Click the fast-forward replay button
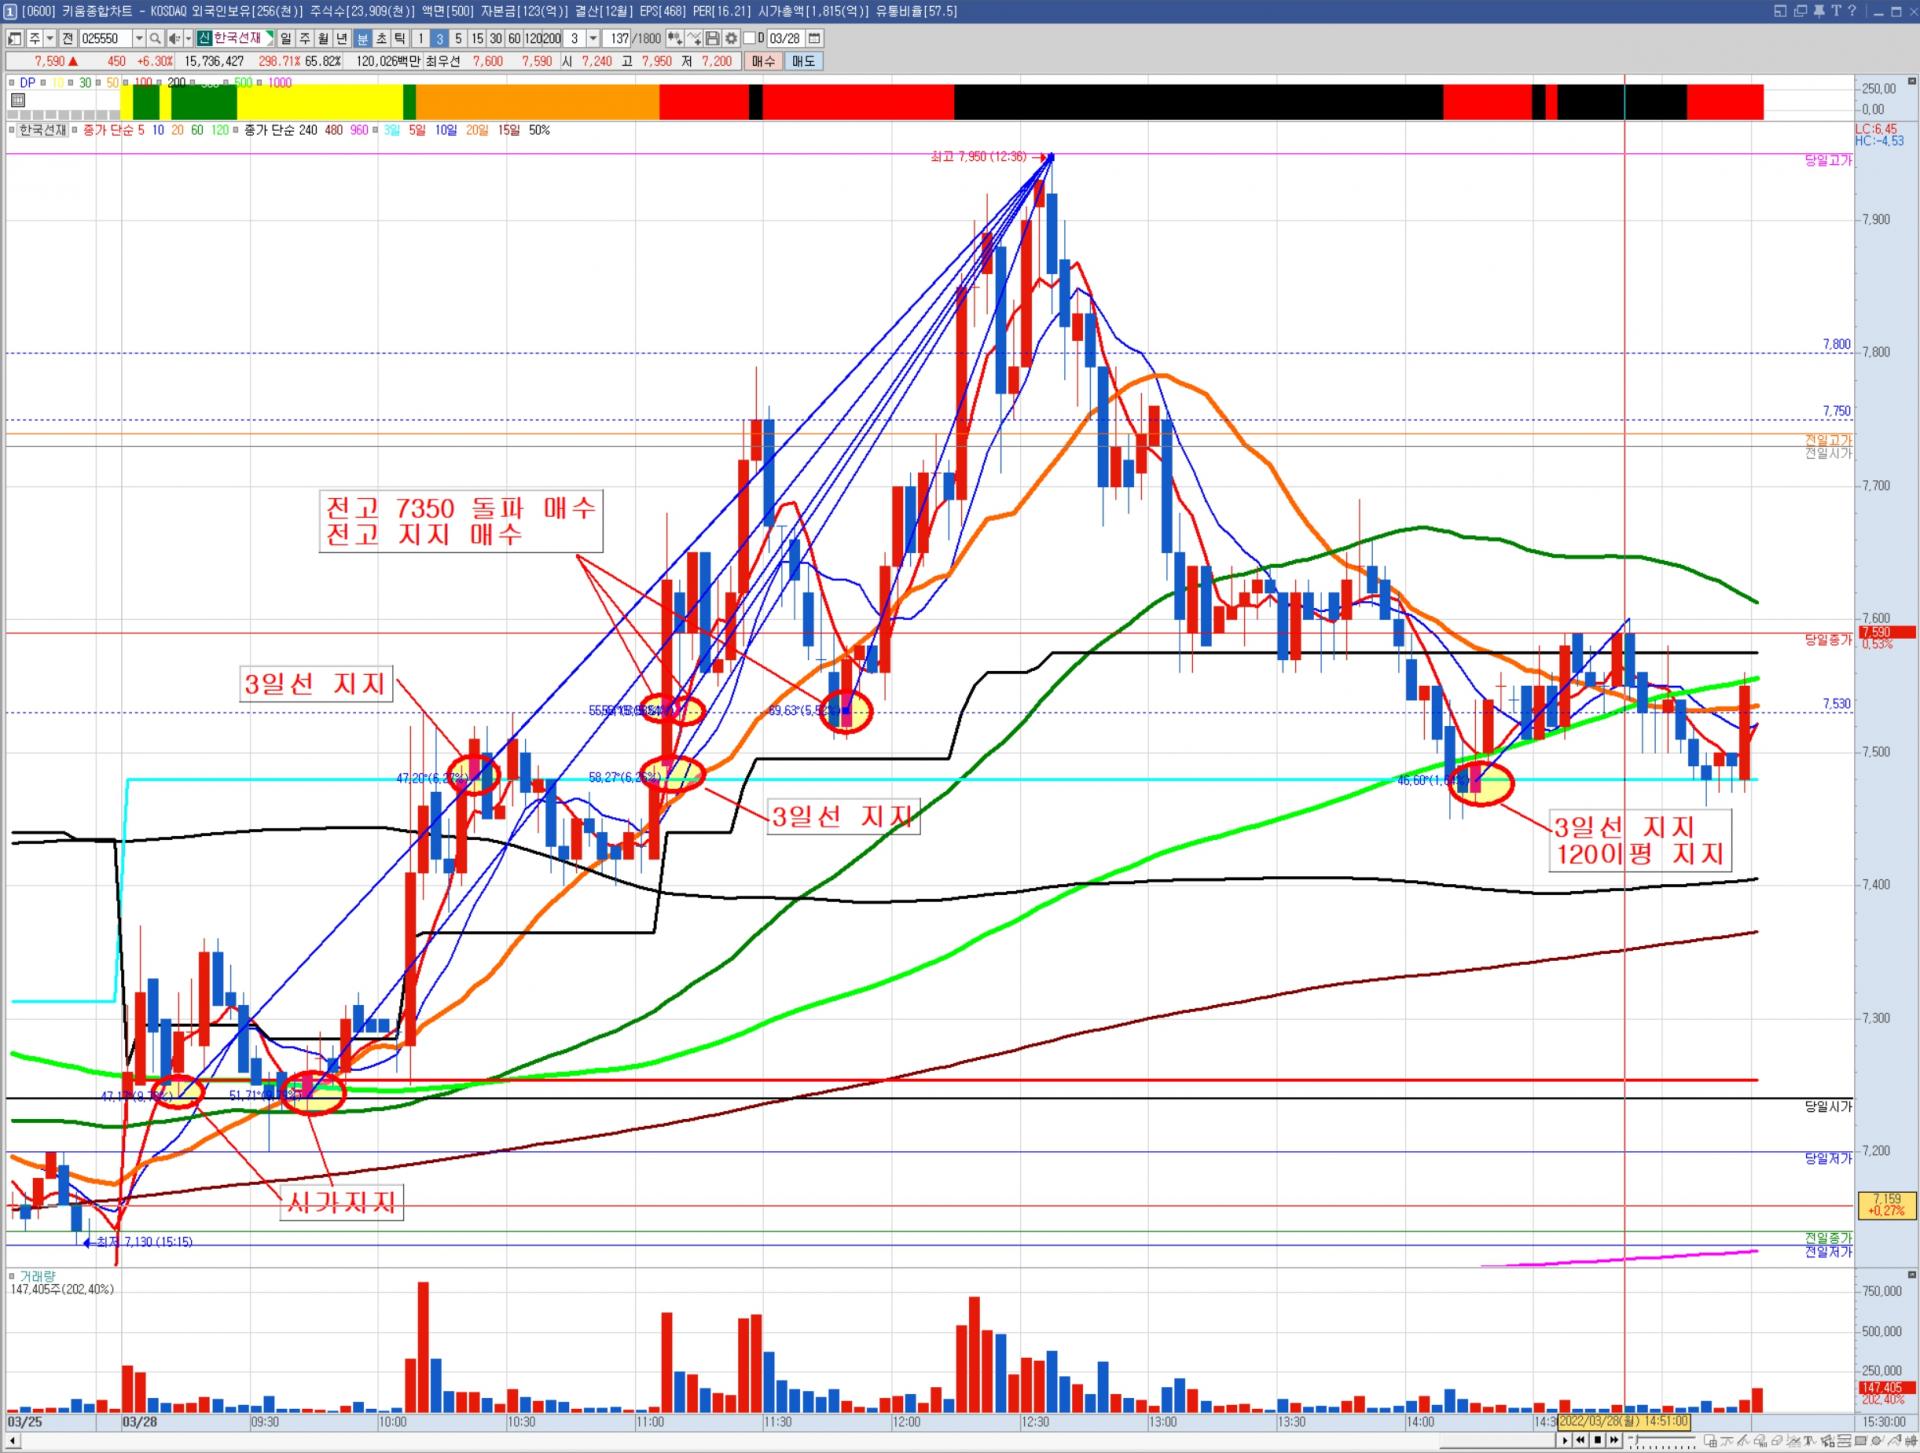 pos(1614,1440)
